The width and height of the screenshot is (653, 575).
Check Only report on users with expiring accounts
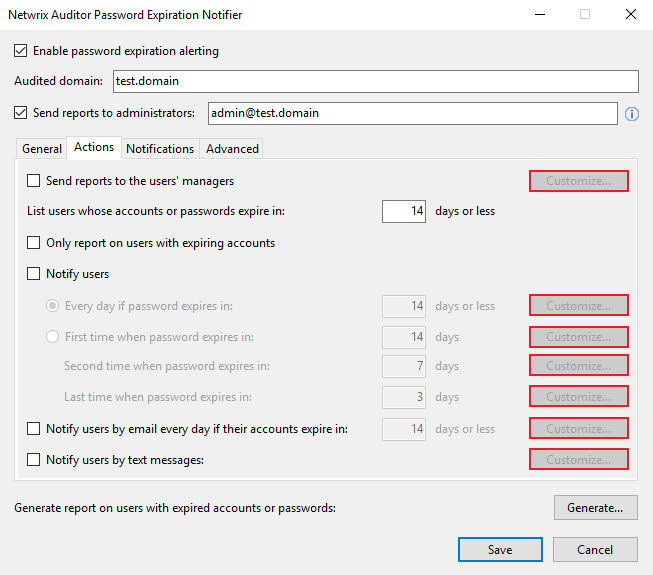tap(34, 243)
